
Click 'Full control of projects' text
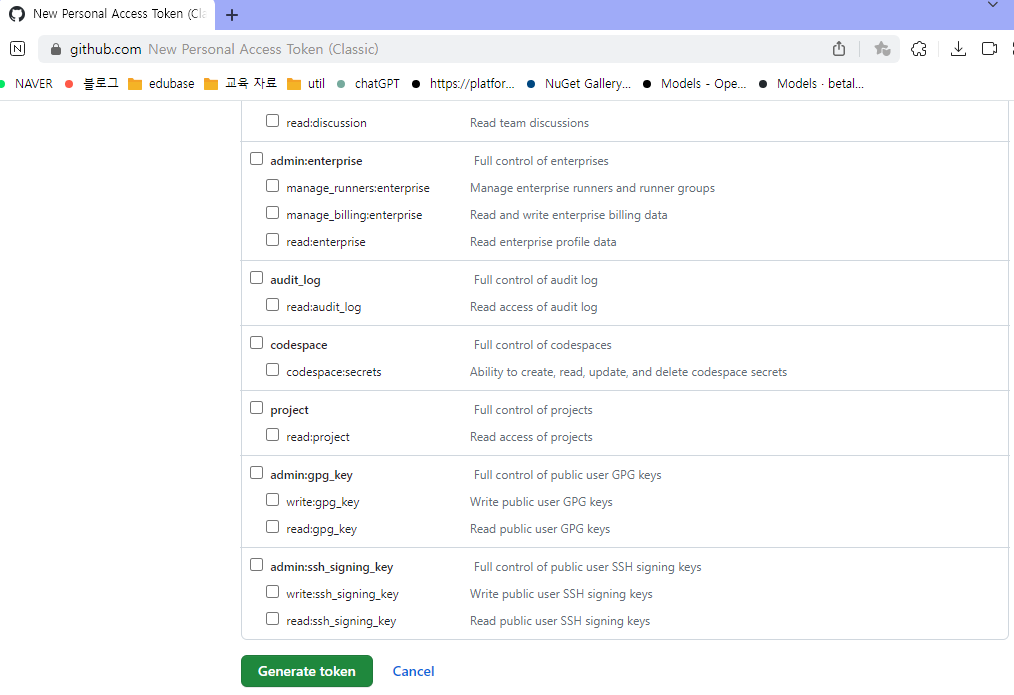point(533,410)
